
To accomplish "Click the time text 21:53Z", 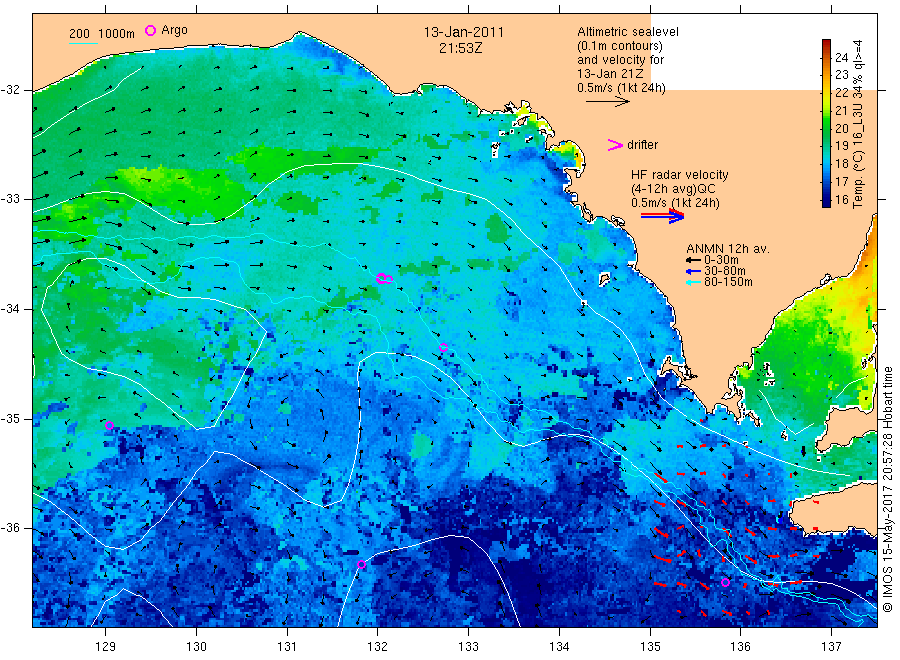I will point(460,49).
